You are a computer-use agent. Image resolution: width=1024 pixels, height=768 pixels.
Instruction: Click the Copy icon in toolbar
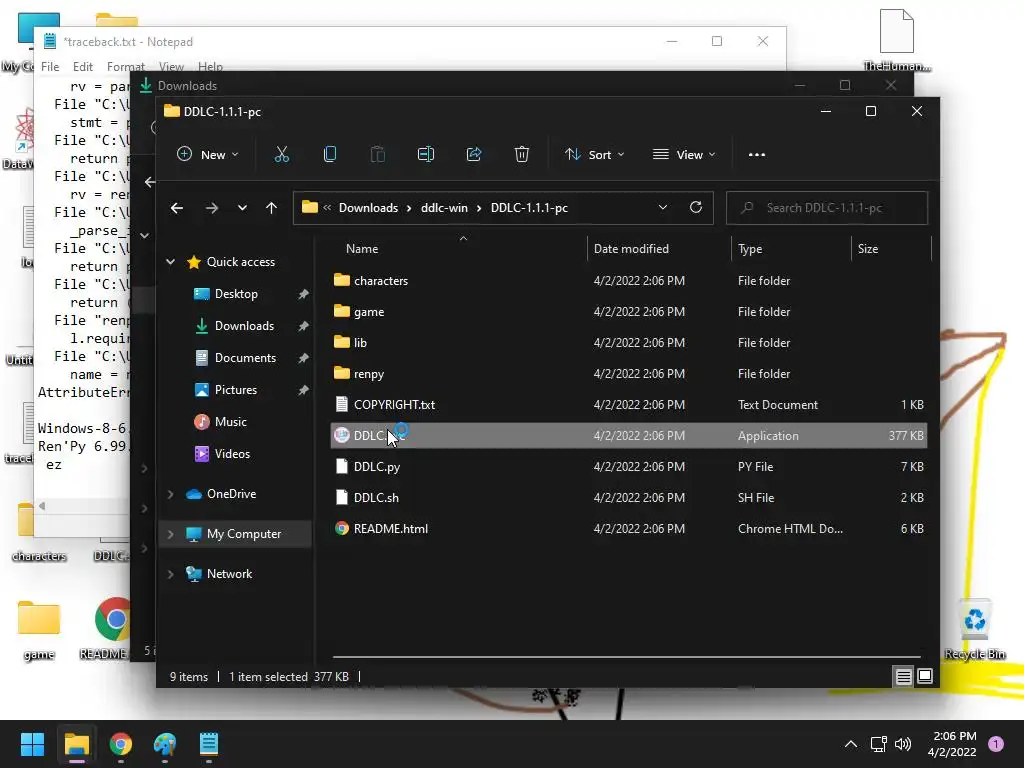pos(330,155)
